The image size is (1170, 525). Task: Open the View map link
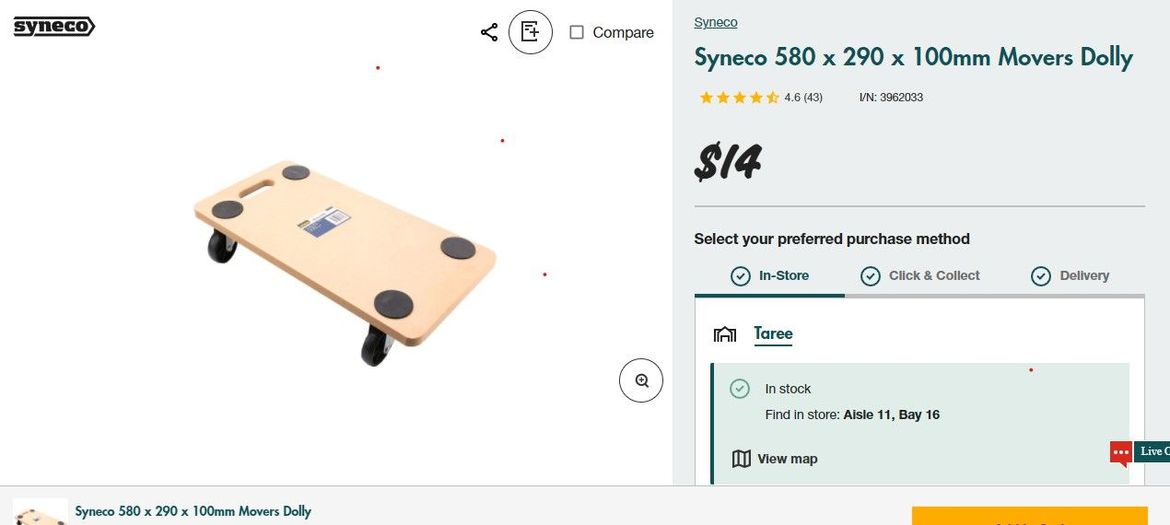787,459
